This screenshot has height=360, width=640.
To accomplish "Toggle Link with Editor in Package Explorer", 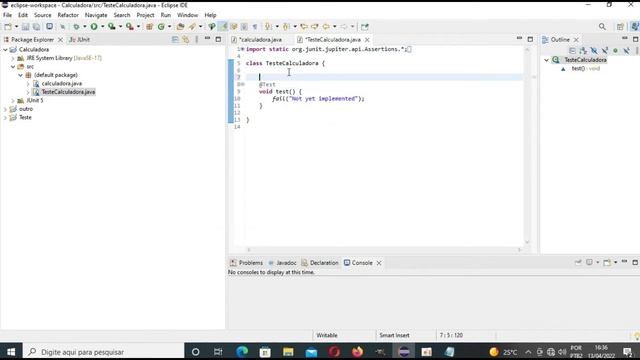I will (x=186, y=39).
